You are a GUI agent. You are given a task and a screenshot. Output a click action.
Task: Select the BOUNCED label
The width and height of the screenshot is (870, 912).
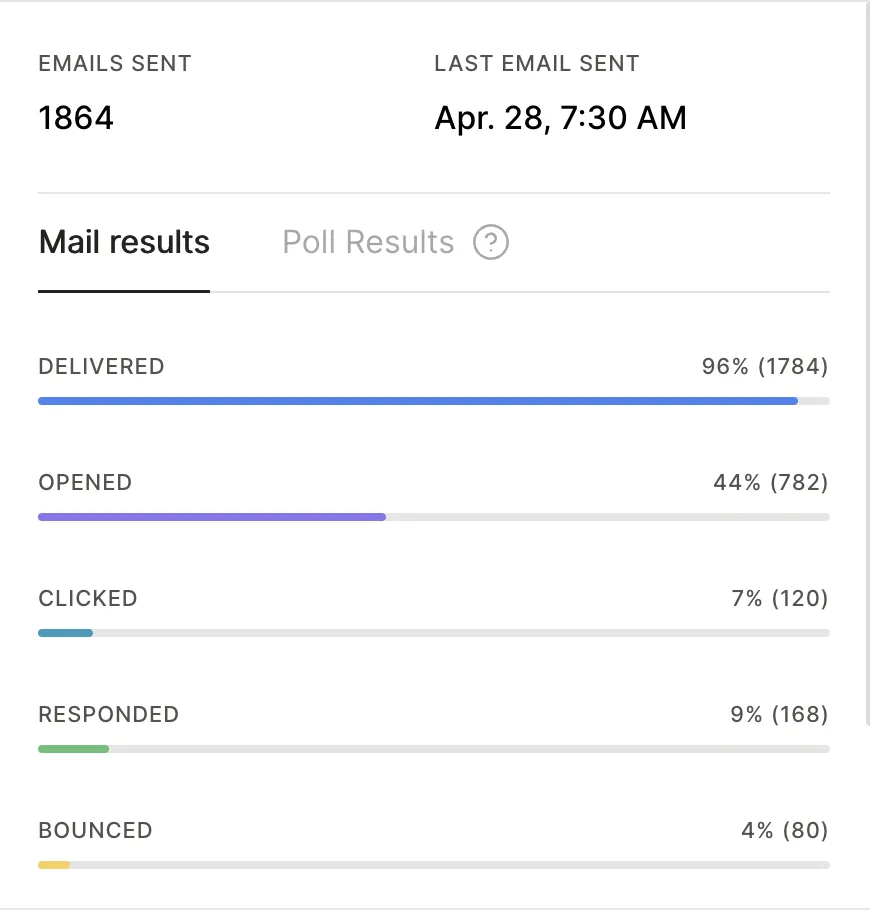(x=95, y=830)
